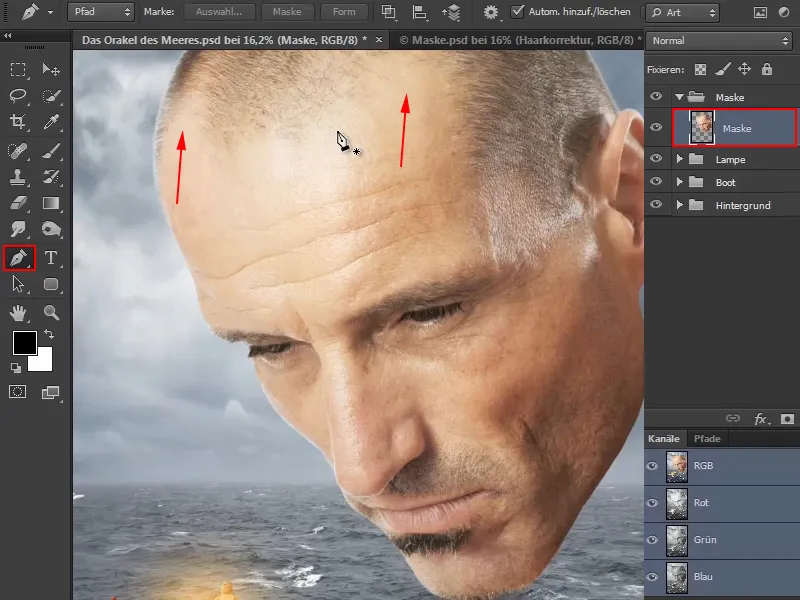The image size is (800, 600).
Task: Select the Crop tool
Action: 18,122
